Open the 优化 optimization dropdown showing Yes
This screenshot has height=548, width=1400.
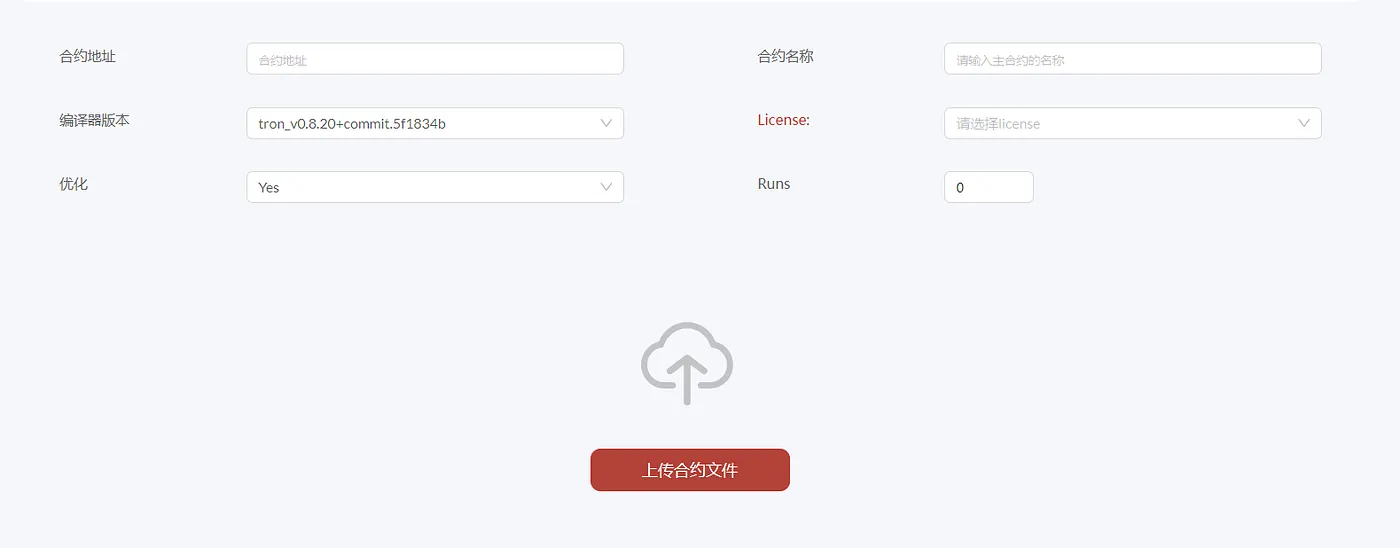click(x=435, y=187)
